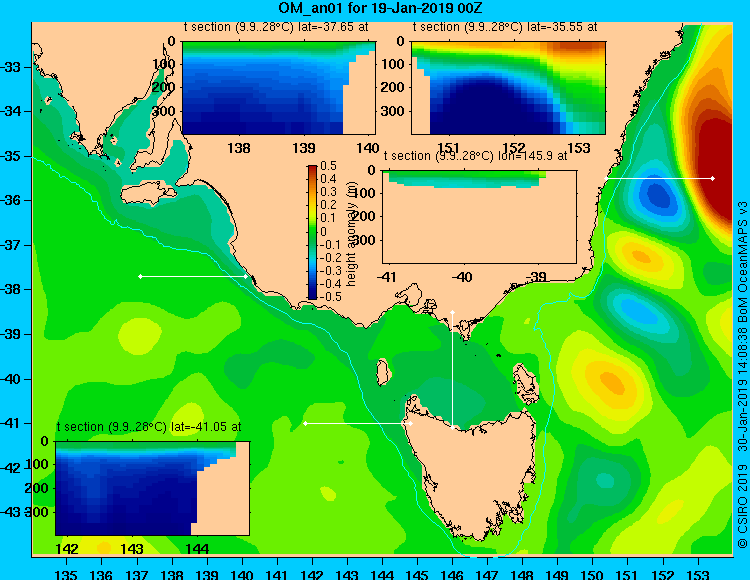Click Flinders Island northeast of Tasmania
Image resolution: width=750 pixels, height=580 pixels.
tap(527, 383)
